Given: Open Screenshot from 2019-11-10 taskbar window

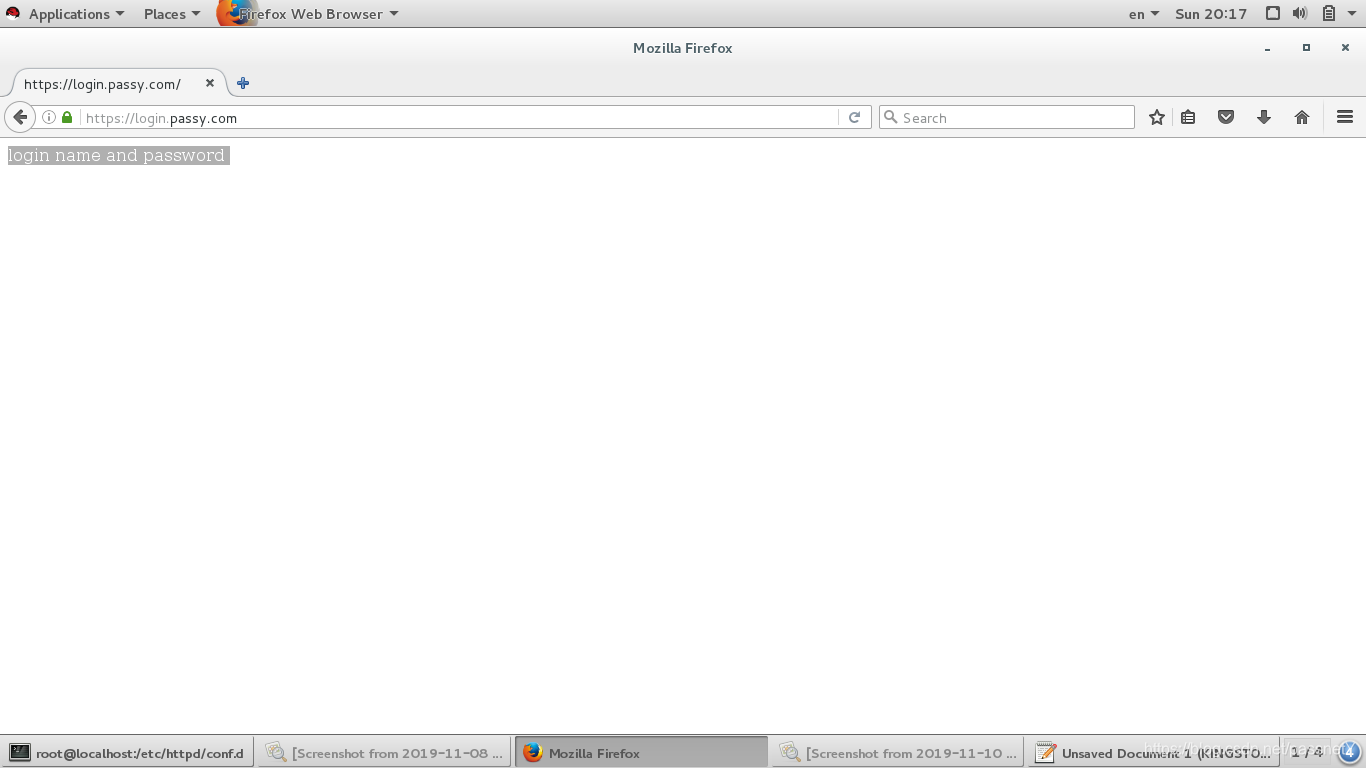Looking at the screenshot, I should click(898, 753).
